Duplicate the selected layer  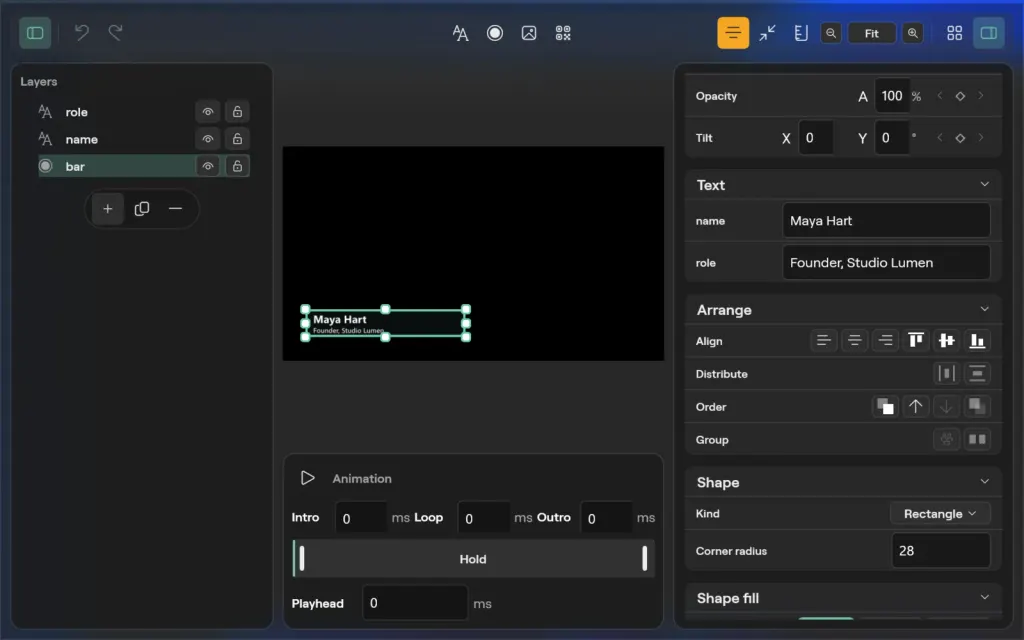click(142, 209)
